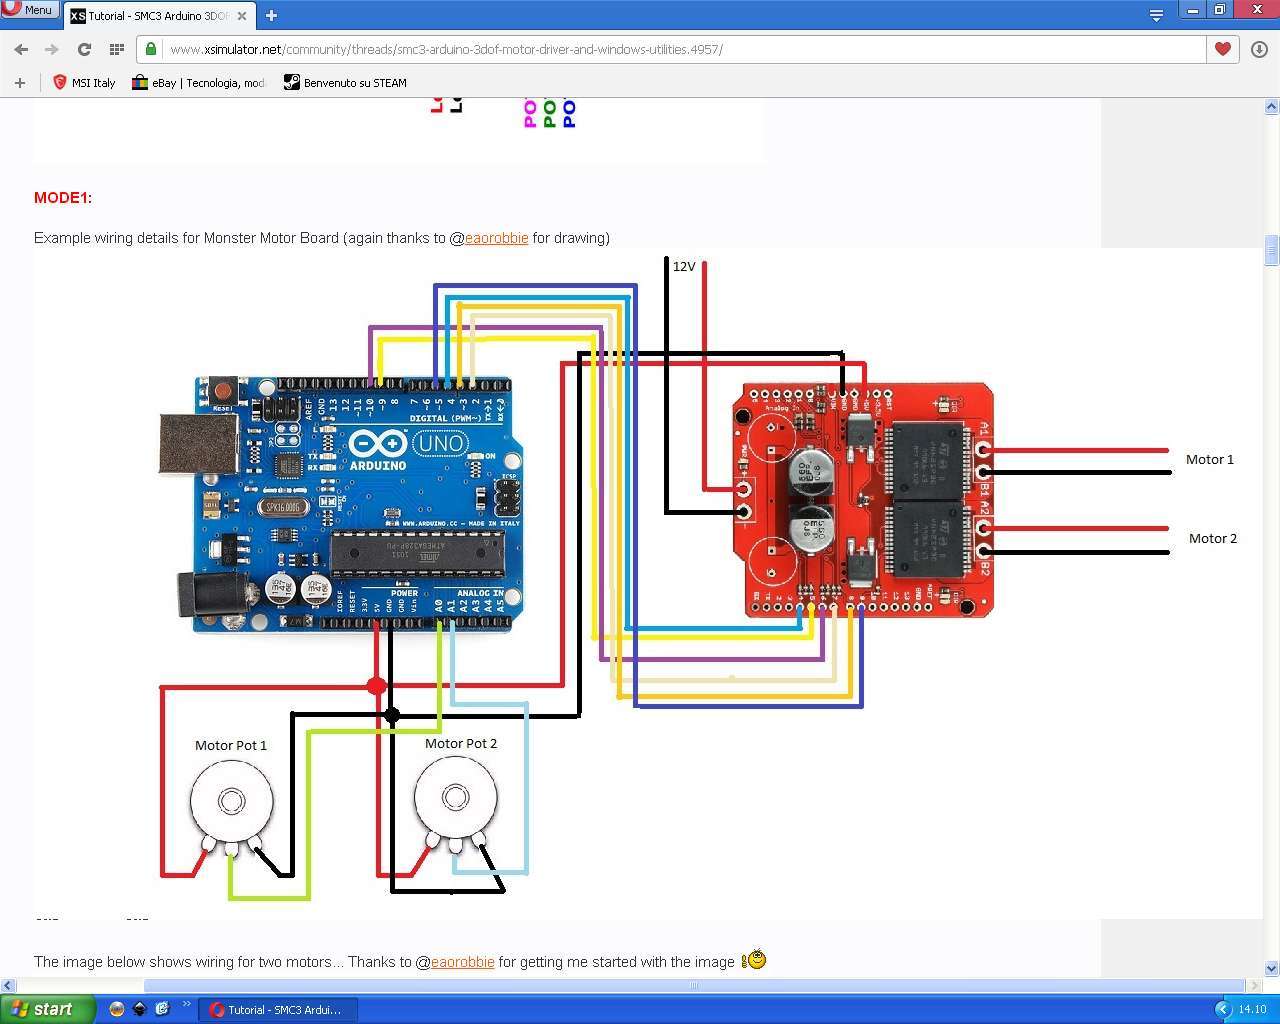This screenshot has height=1024, width=1280.
Task: Open a new tab with plus button
Action: click(271, 16)
